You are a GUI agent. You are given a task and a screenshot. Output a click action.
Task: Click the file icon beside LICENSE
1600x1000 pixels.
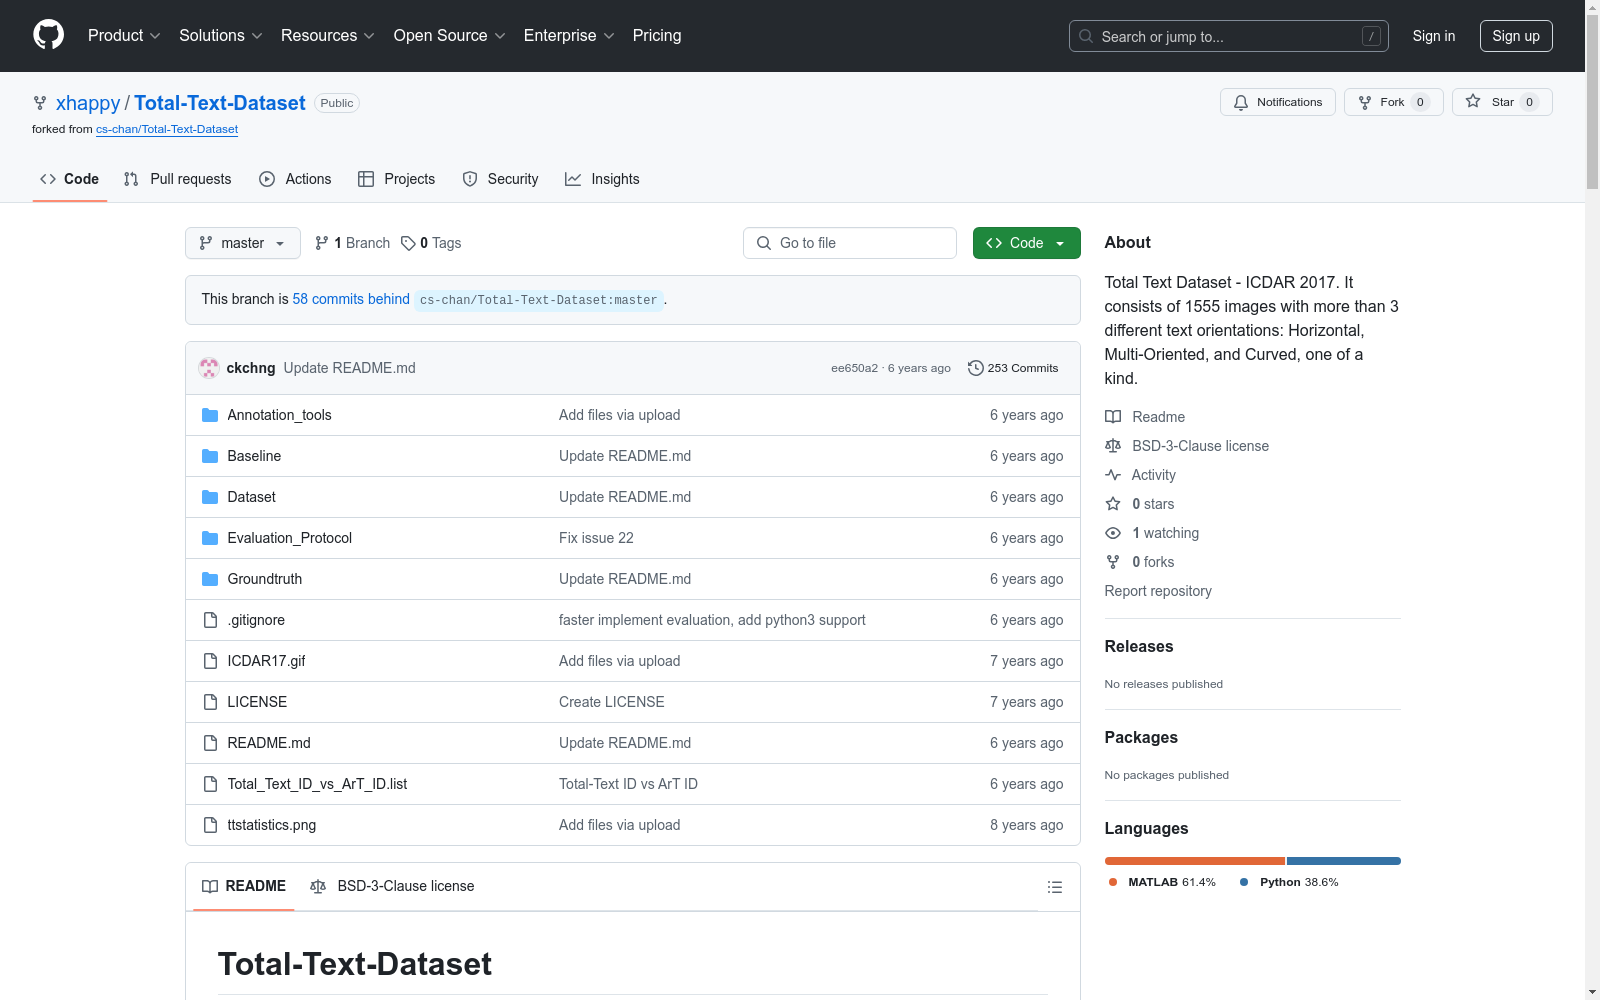click(x=210, y=702)
